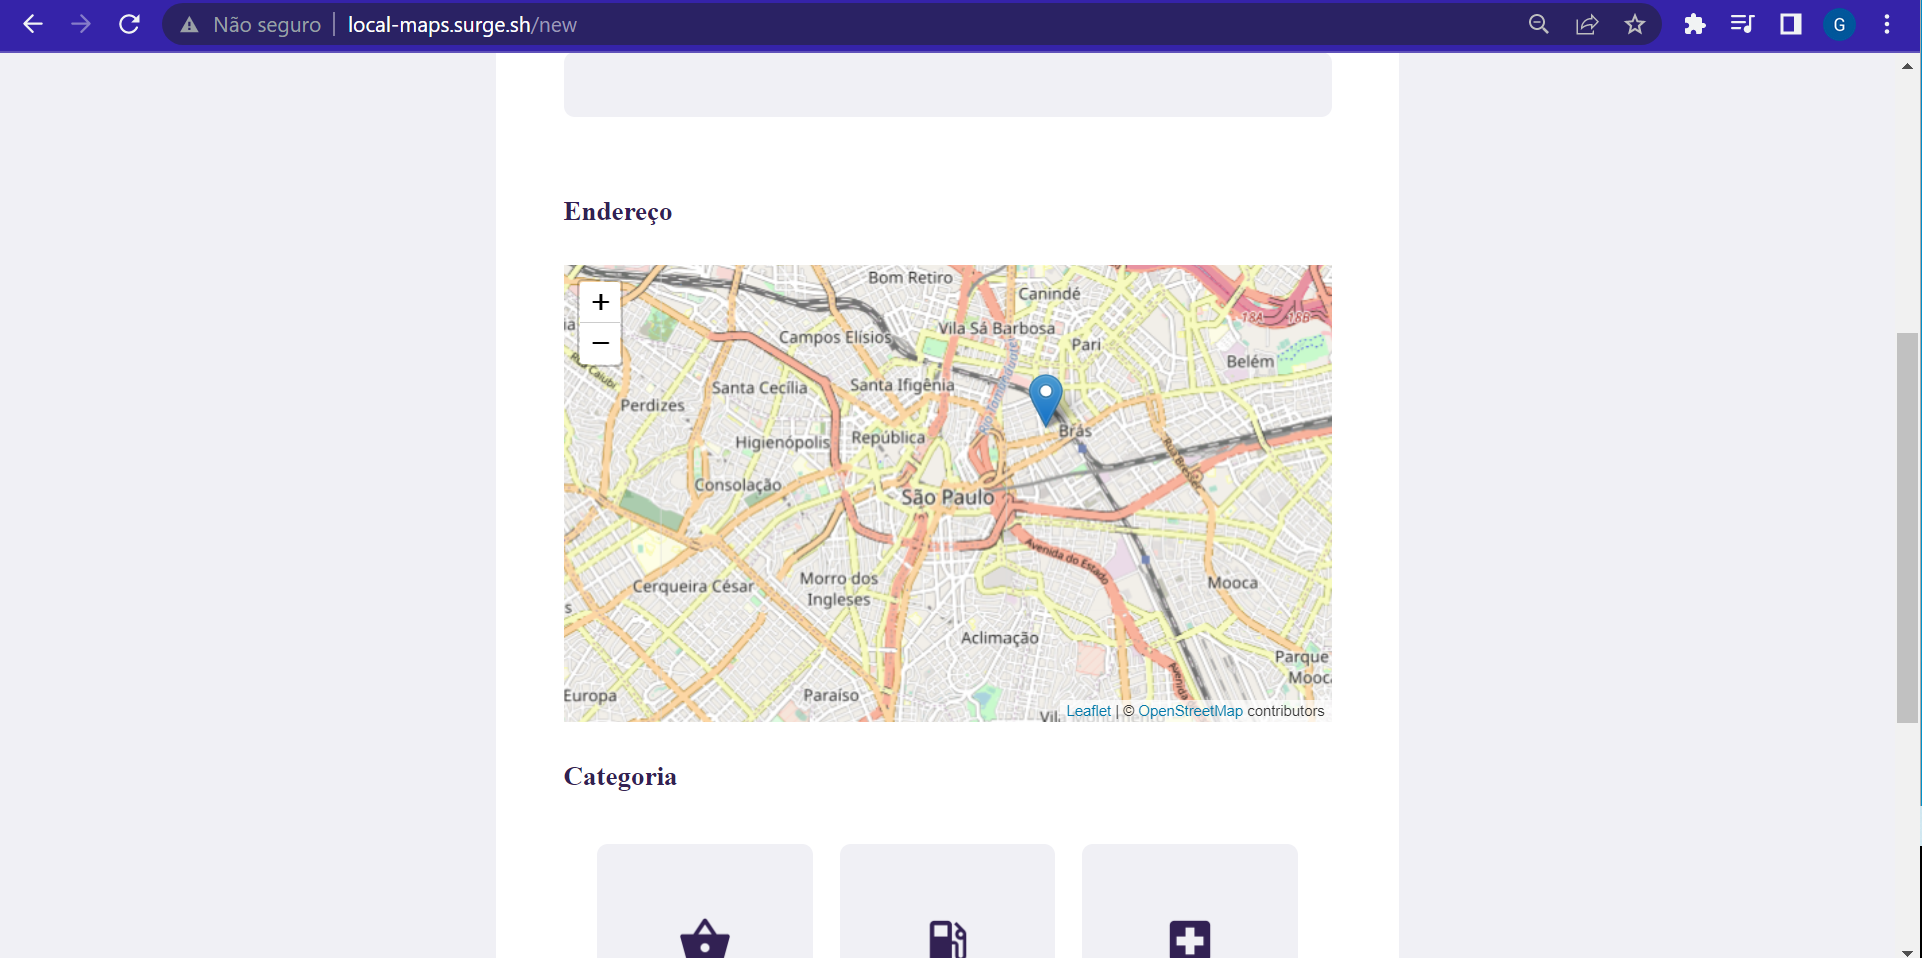This screenshot has width=1922, height=958.
Task: Click the 'Mooca' map label
Action: tap(1232, 583)
